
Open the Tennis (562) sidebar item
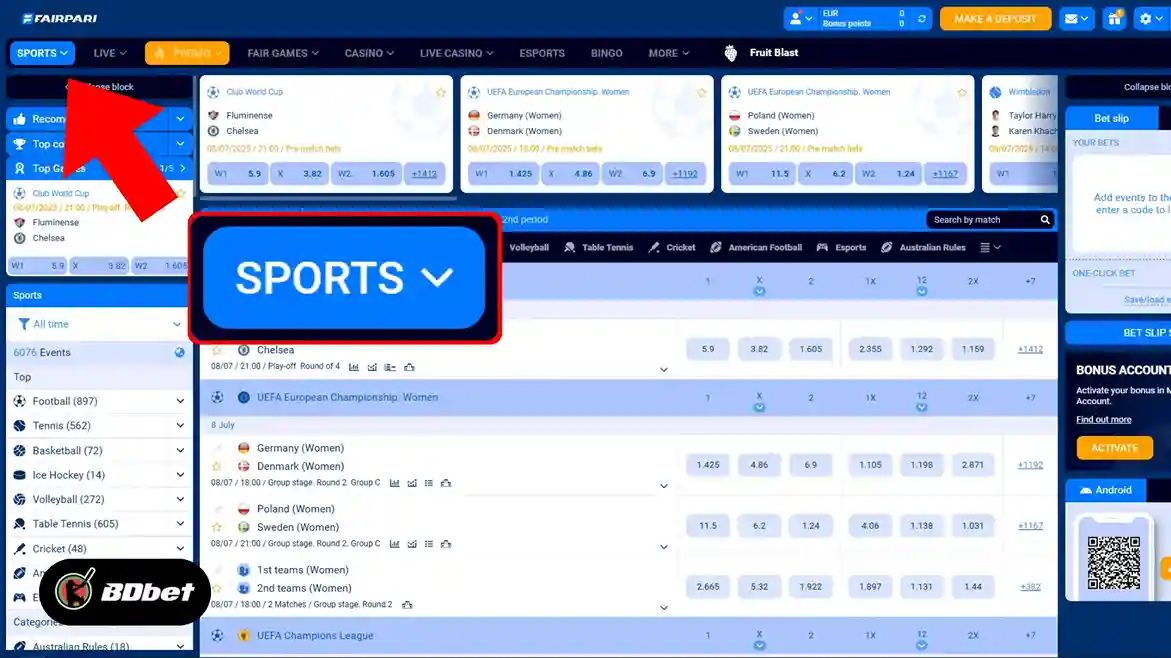(x=99, y=426)
